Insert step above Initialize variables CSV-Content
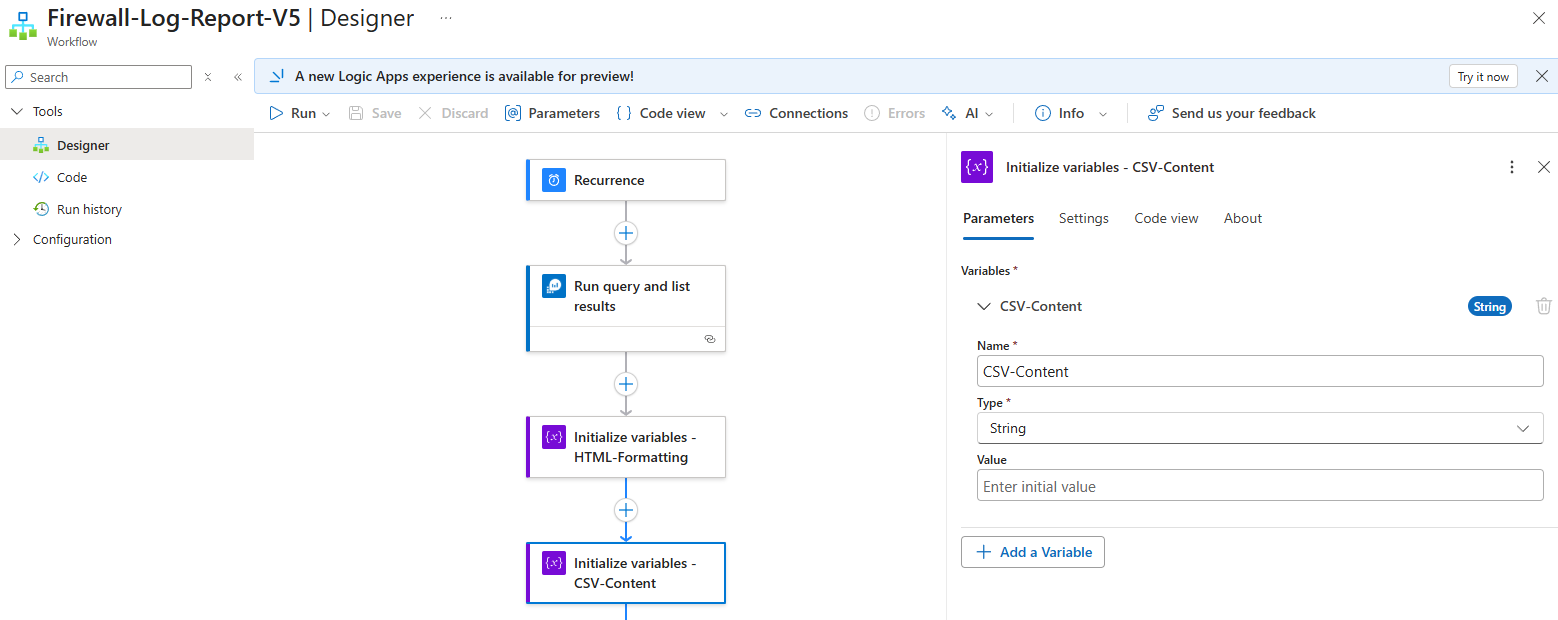The height and width of the screenshot is (620, 1558). (x=626, y=510)
